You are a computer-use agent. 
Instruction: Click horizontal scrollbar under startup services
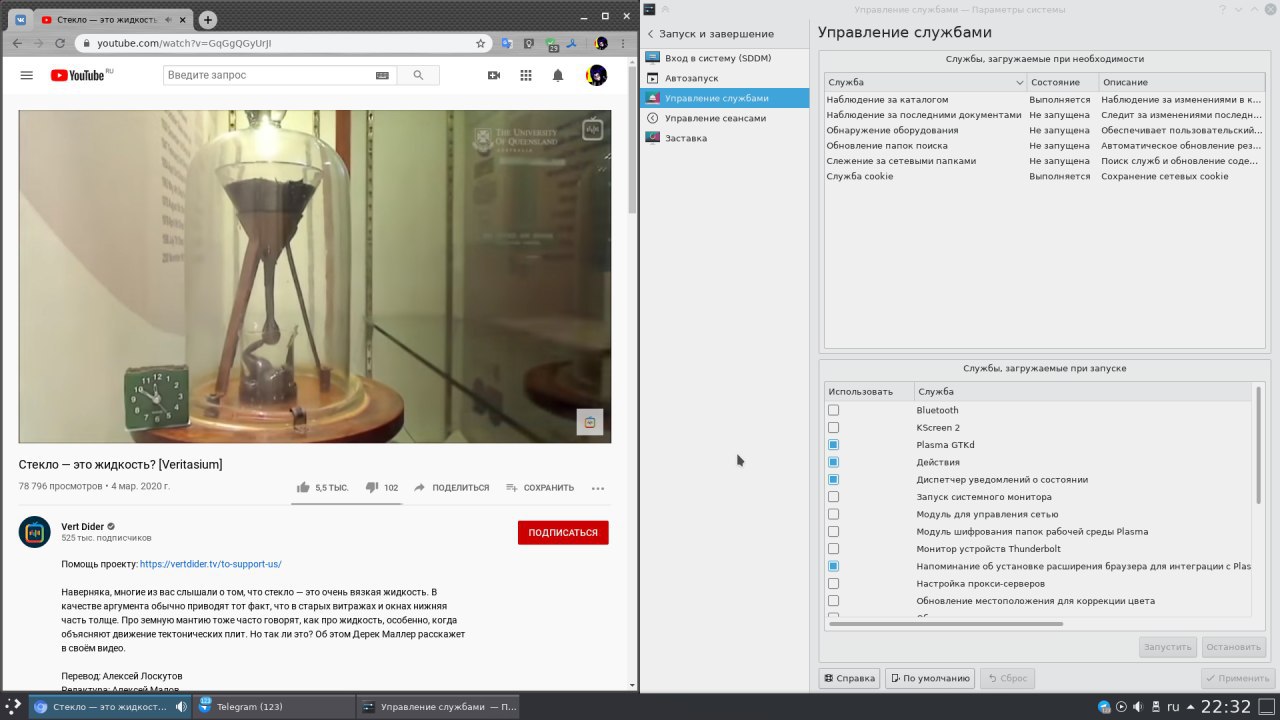[x=946, y=624]
